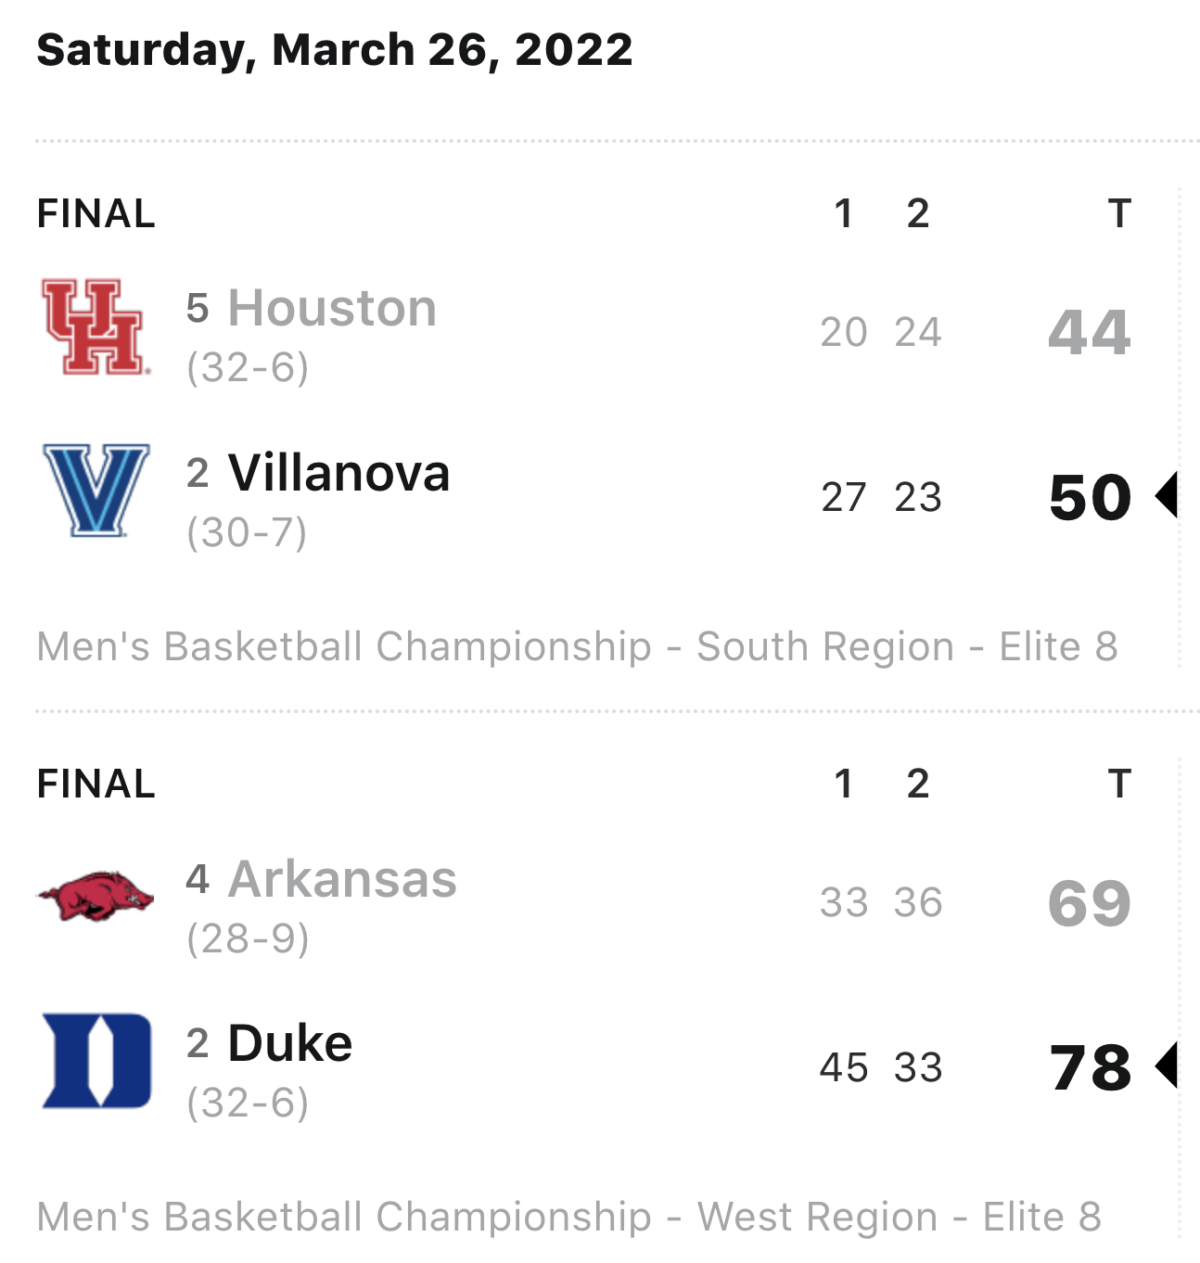Click the FINAL status of Houston-Villanova game

coord(96,213)
